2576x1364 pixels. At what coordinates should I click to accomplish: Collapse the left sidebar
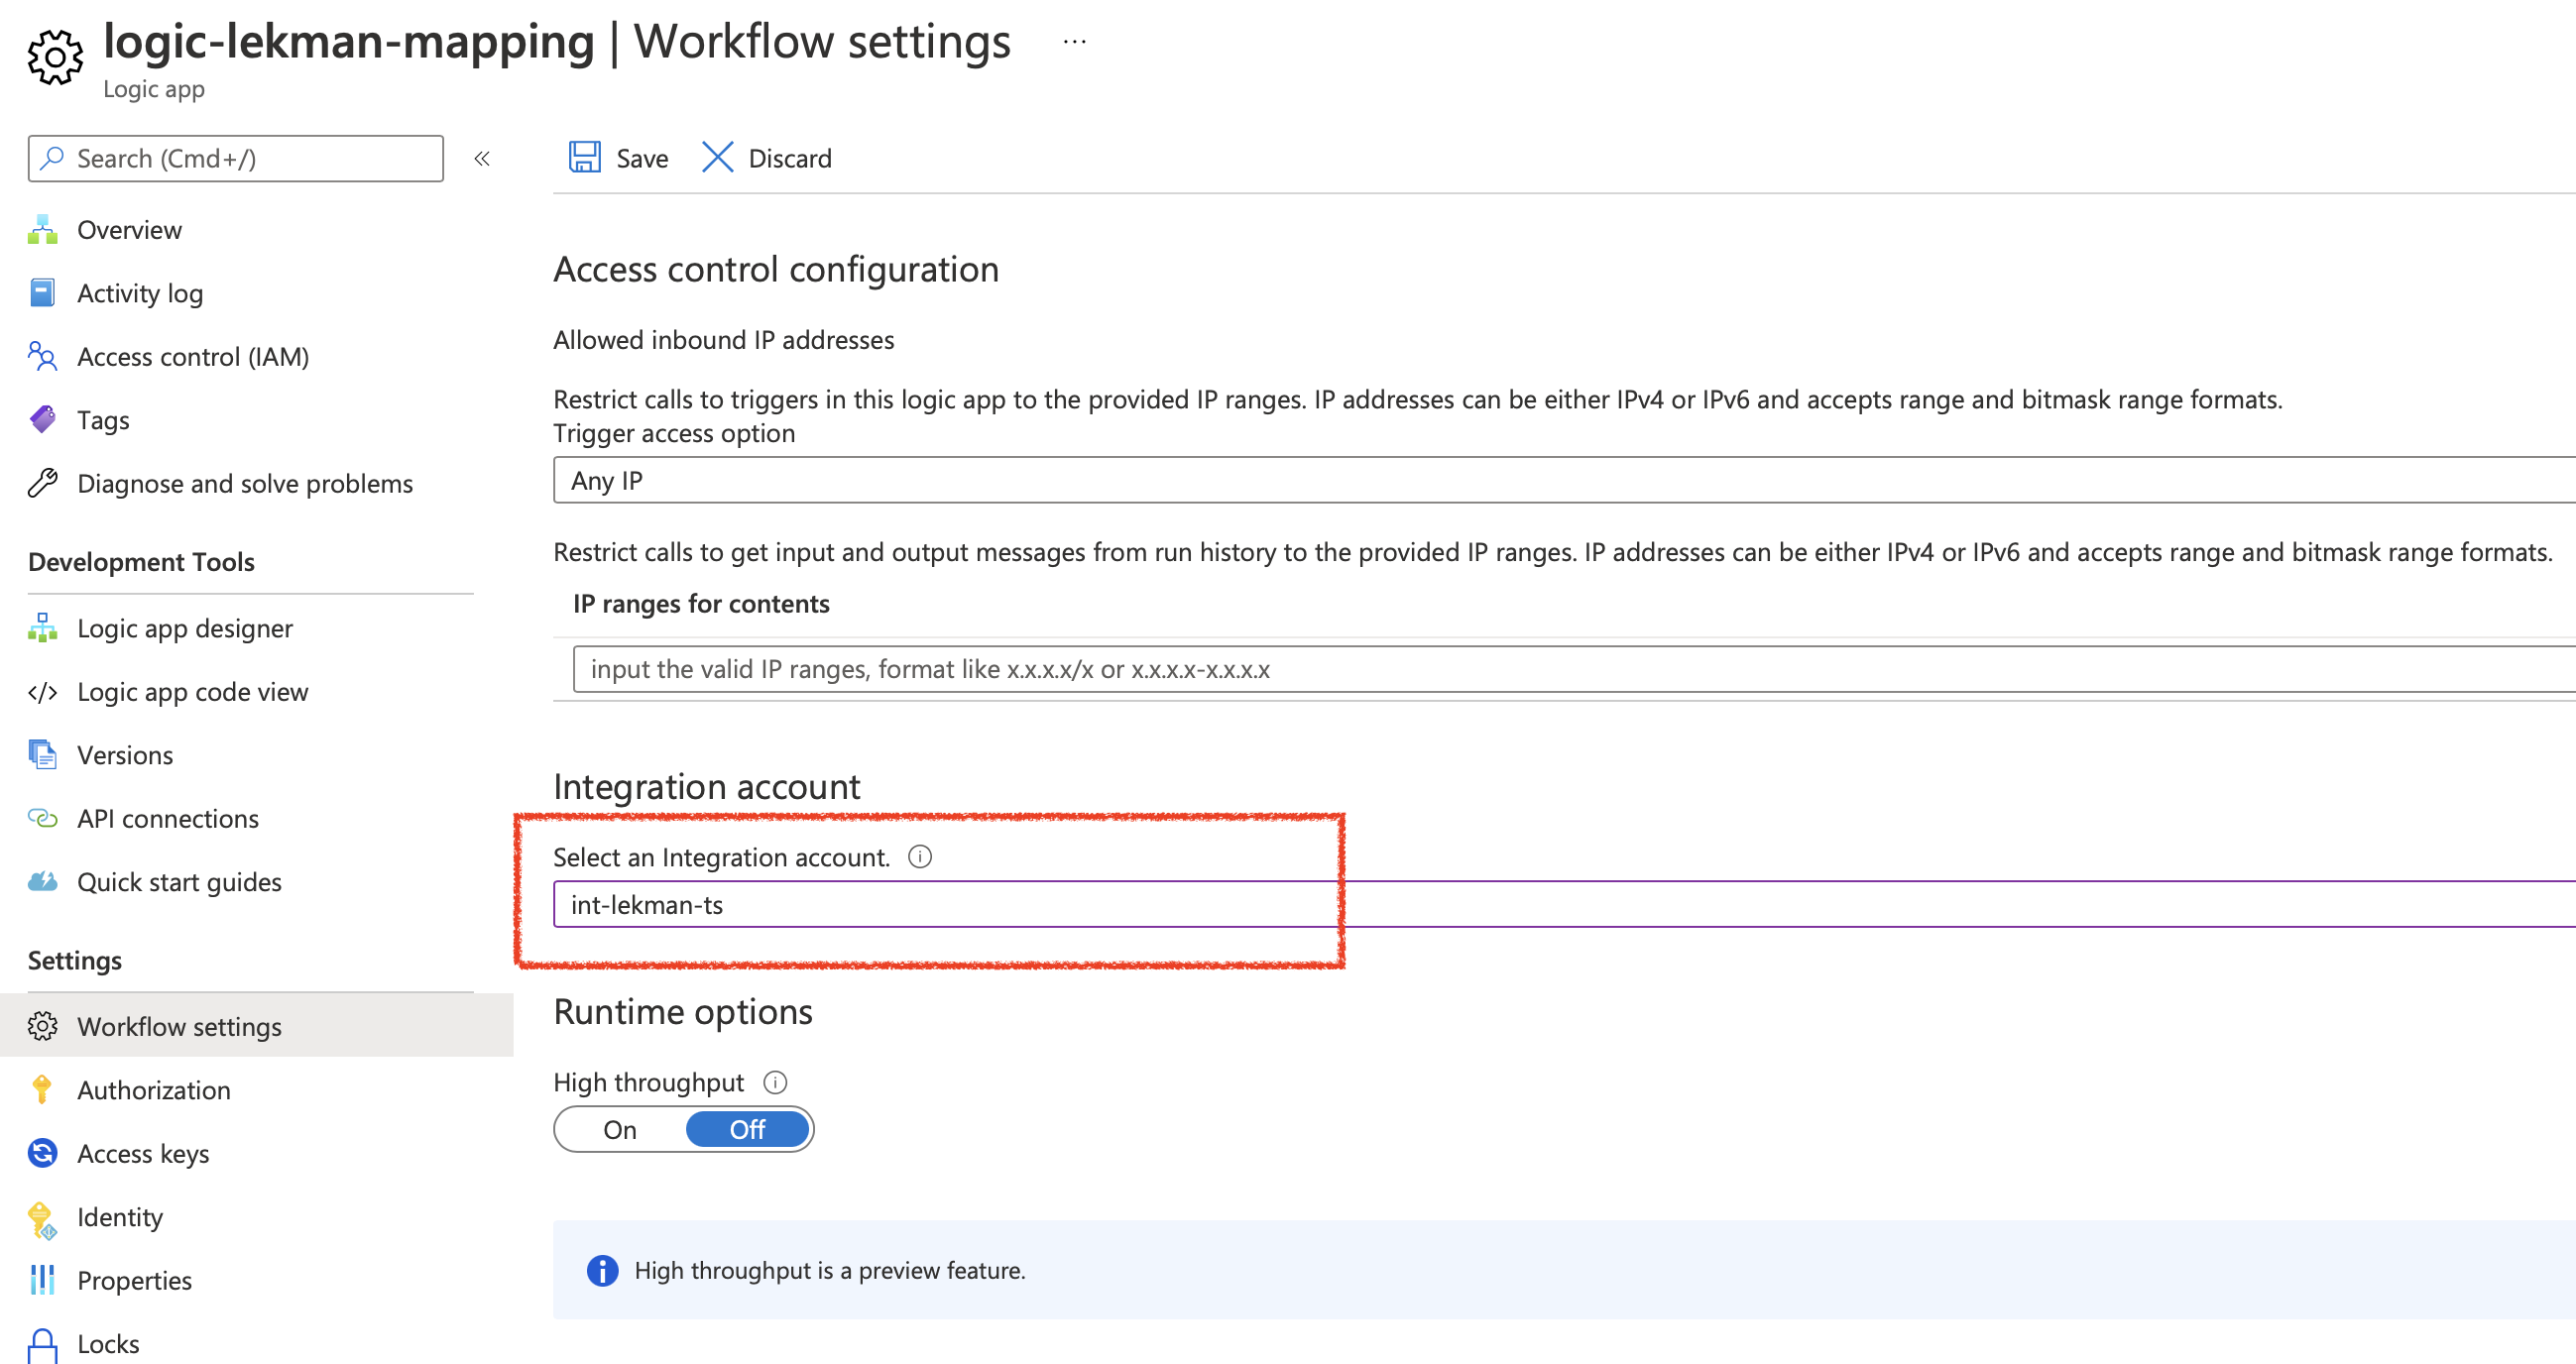click(x=483, y=158)
